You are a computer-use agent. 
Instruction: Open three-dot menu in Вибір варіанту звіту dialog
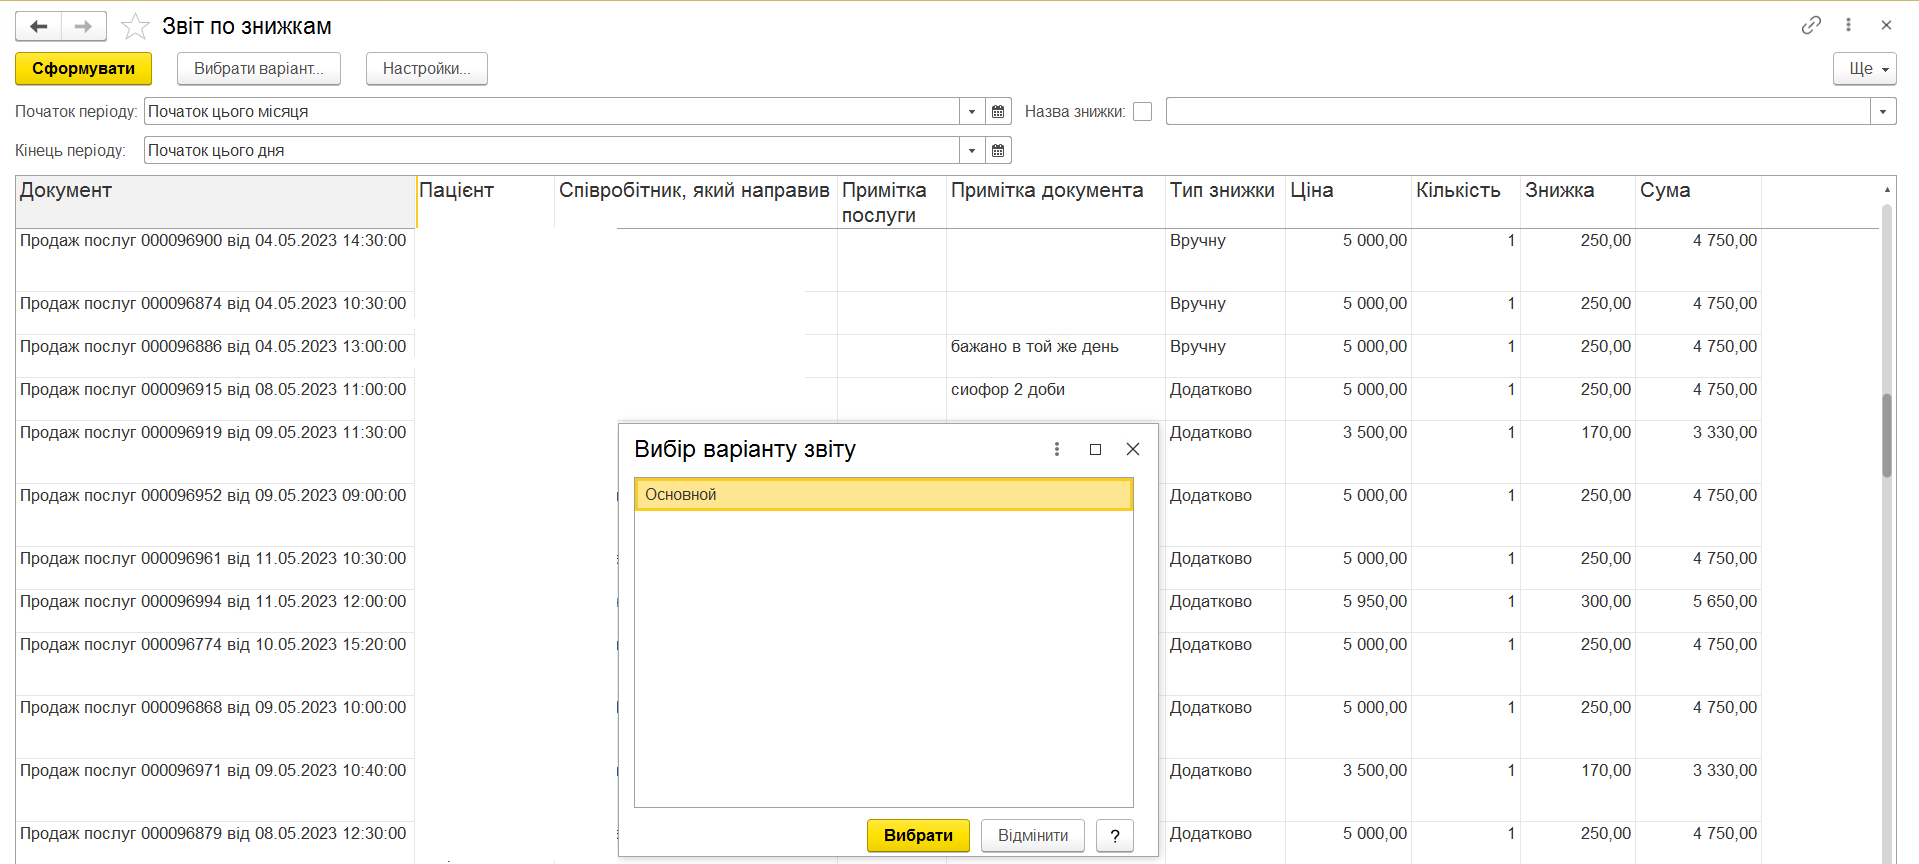[1057, 449]
